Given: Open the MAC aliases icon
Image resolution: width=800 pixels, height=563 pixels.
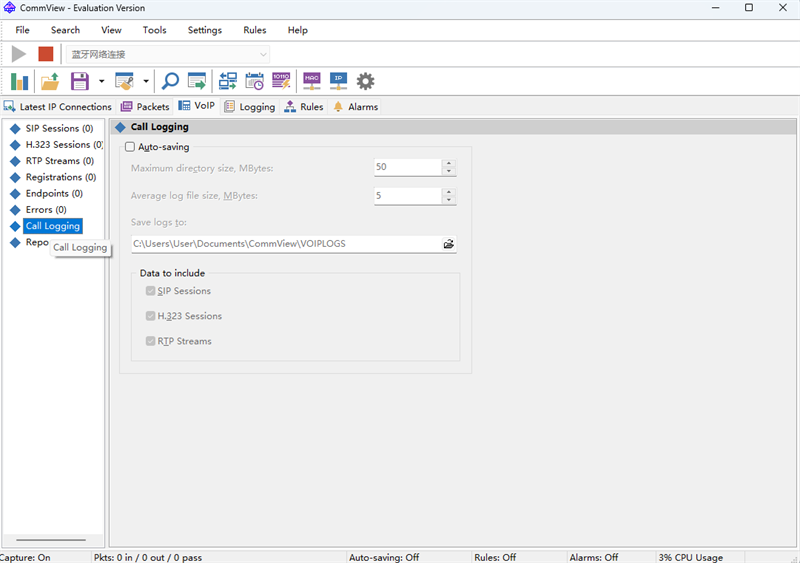Looking at the screenshot, I should pyautogui.click(x=312, y=81).
